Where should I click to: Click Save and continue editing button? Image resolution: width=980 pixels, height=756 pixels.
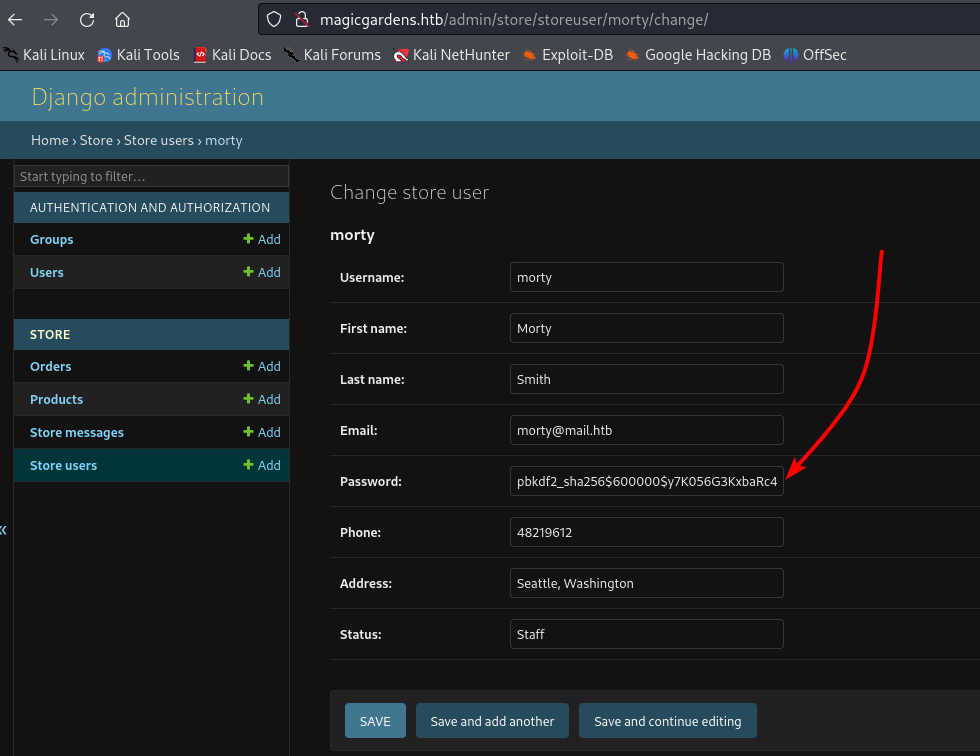point(667,721)
